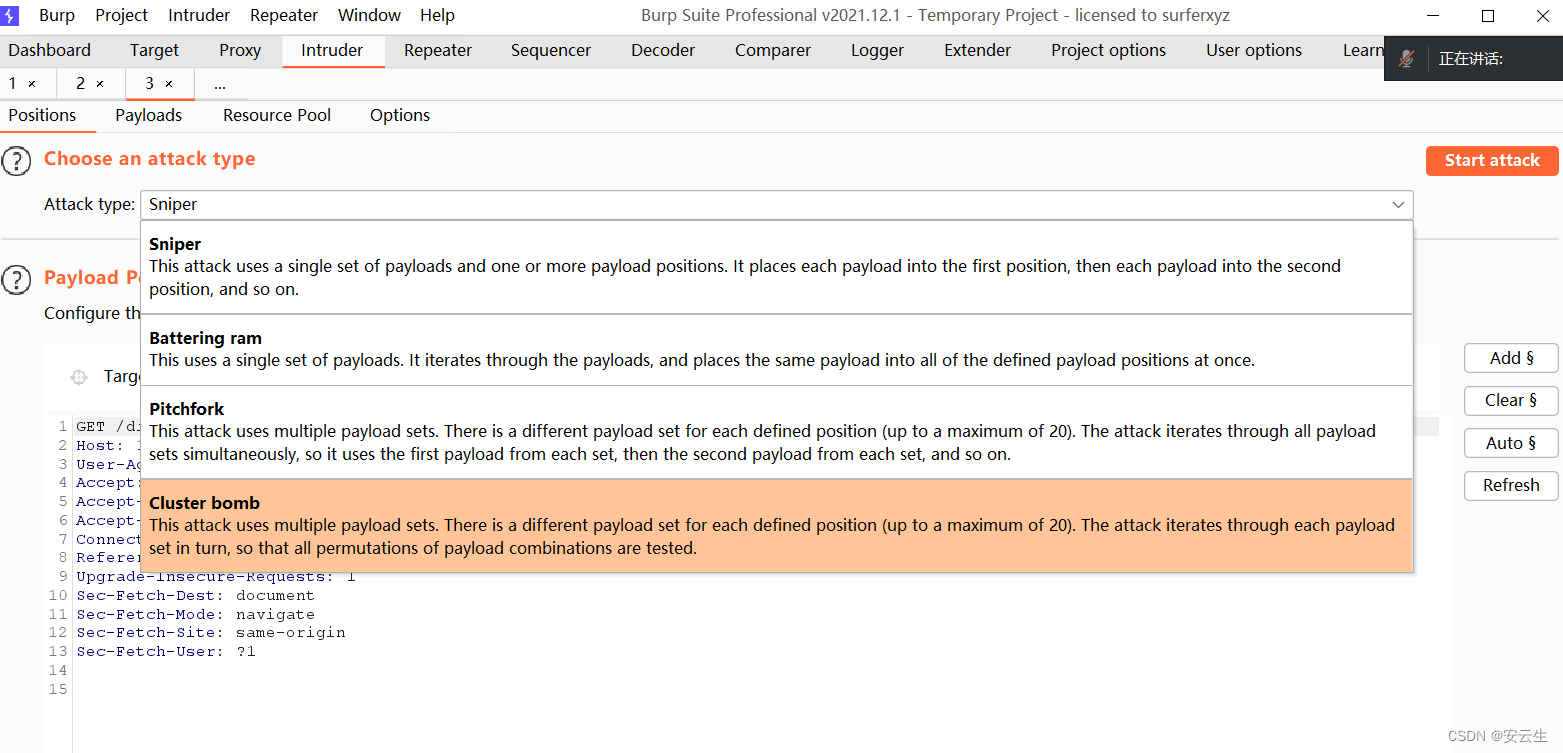Select Intruder attack tab 3
The height and width of the screenshot is (753, 1563).
point(149,84)
